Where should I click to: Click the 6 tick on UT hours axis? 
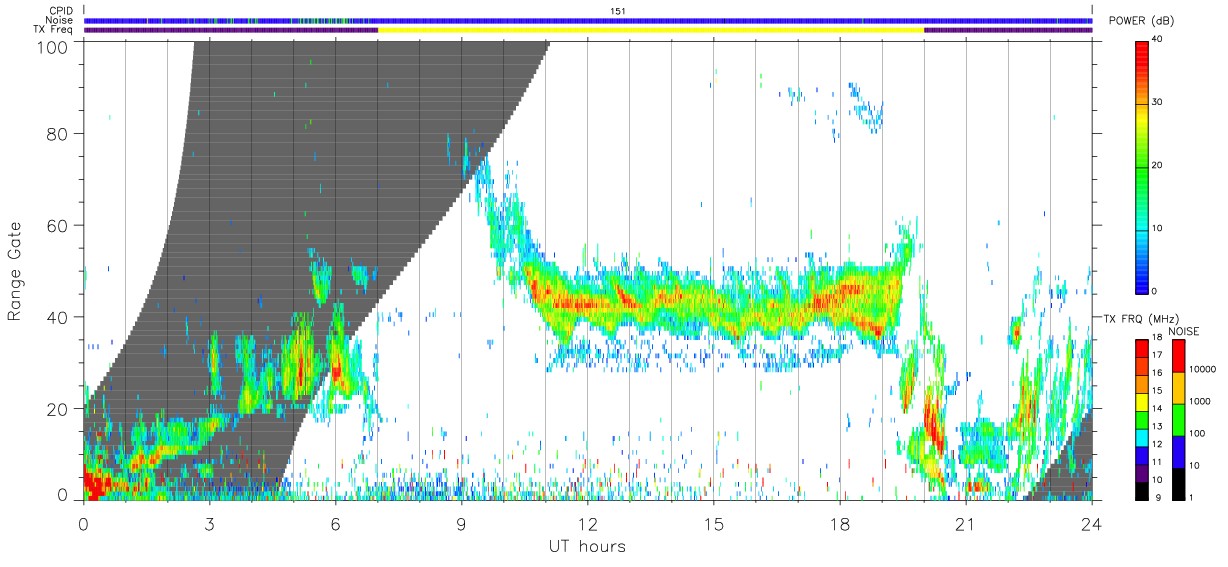(336, 523)
